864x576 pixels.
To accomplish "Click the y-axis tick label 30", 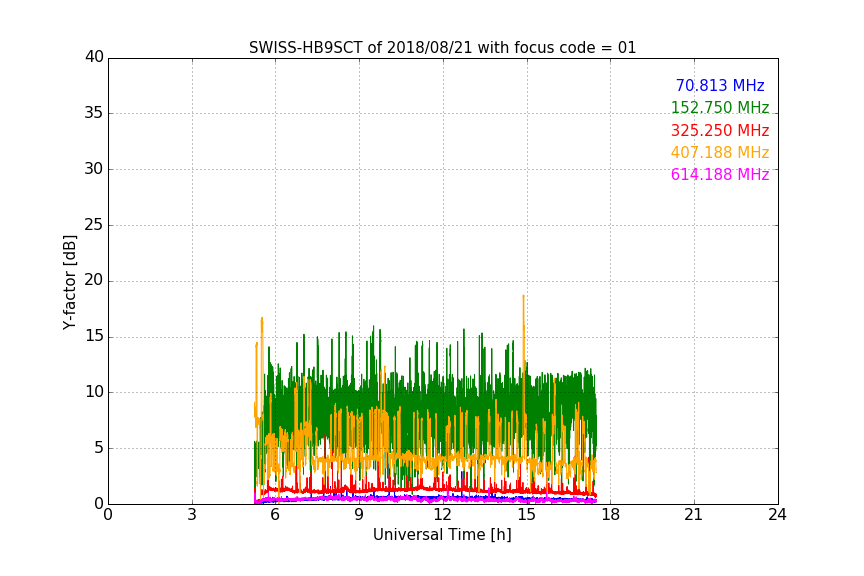I will pyautogui.click(x=94, y=169).
